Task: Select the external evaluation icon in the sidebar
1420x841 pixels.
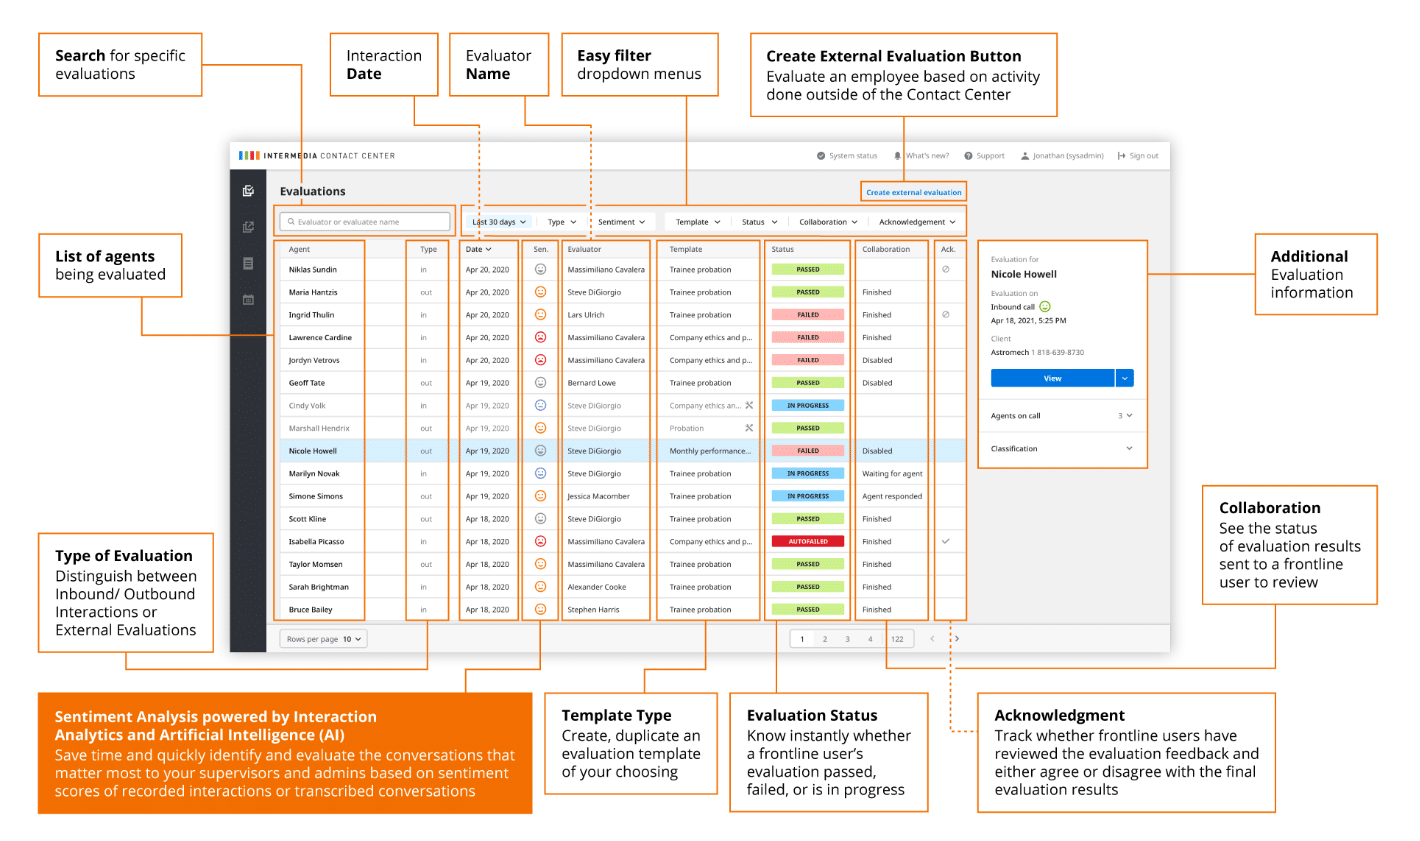Action: 247,228
